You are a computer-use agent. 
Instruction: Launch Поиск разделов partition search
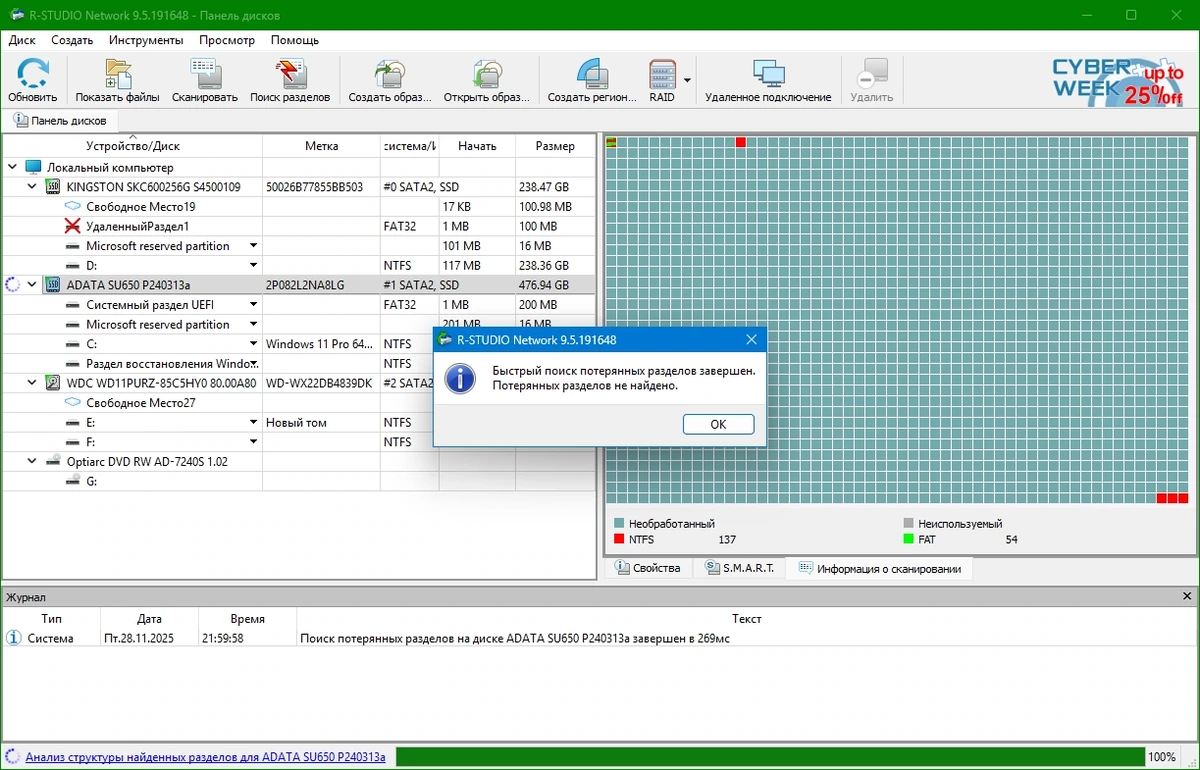pyautogui.click(x=290, y=80)
